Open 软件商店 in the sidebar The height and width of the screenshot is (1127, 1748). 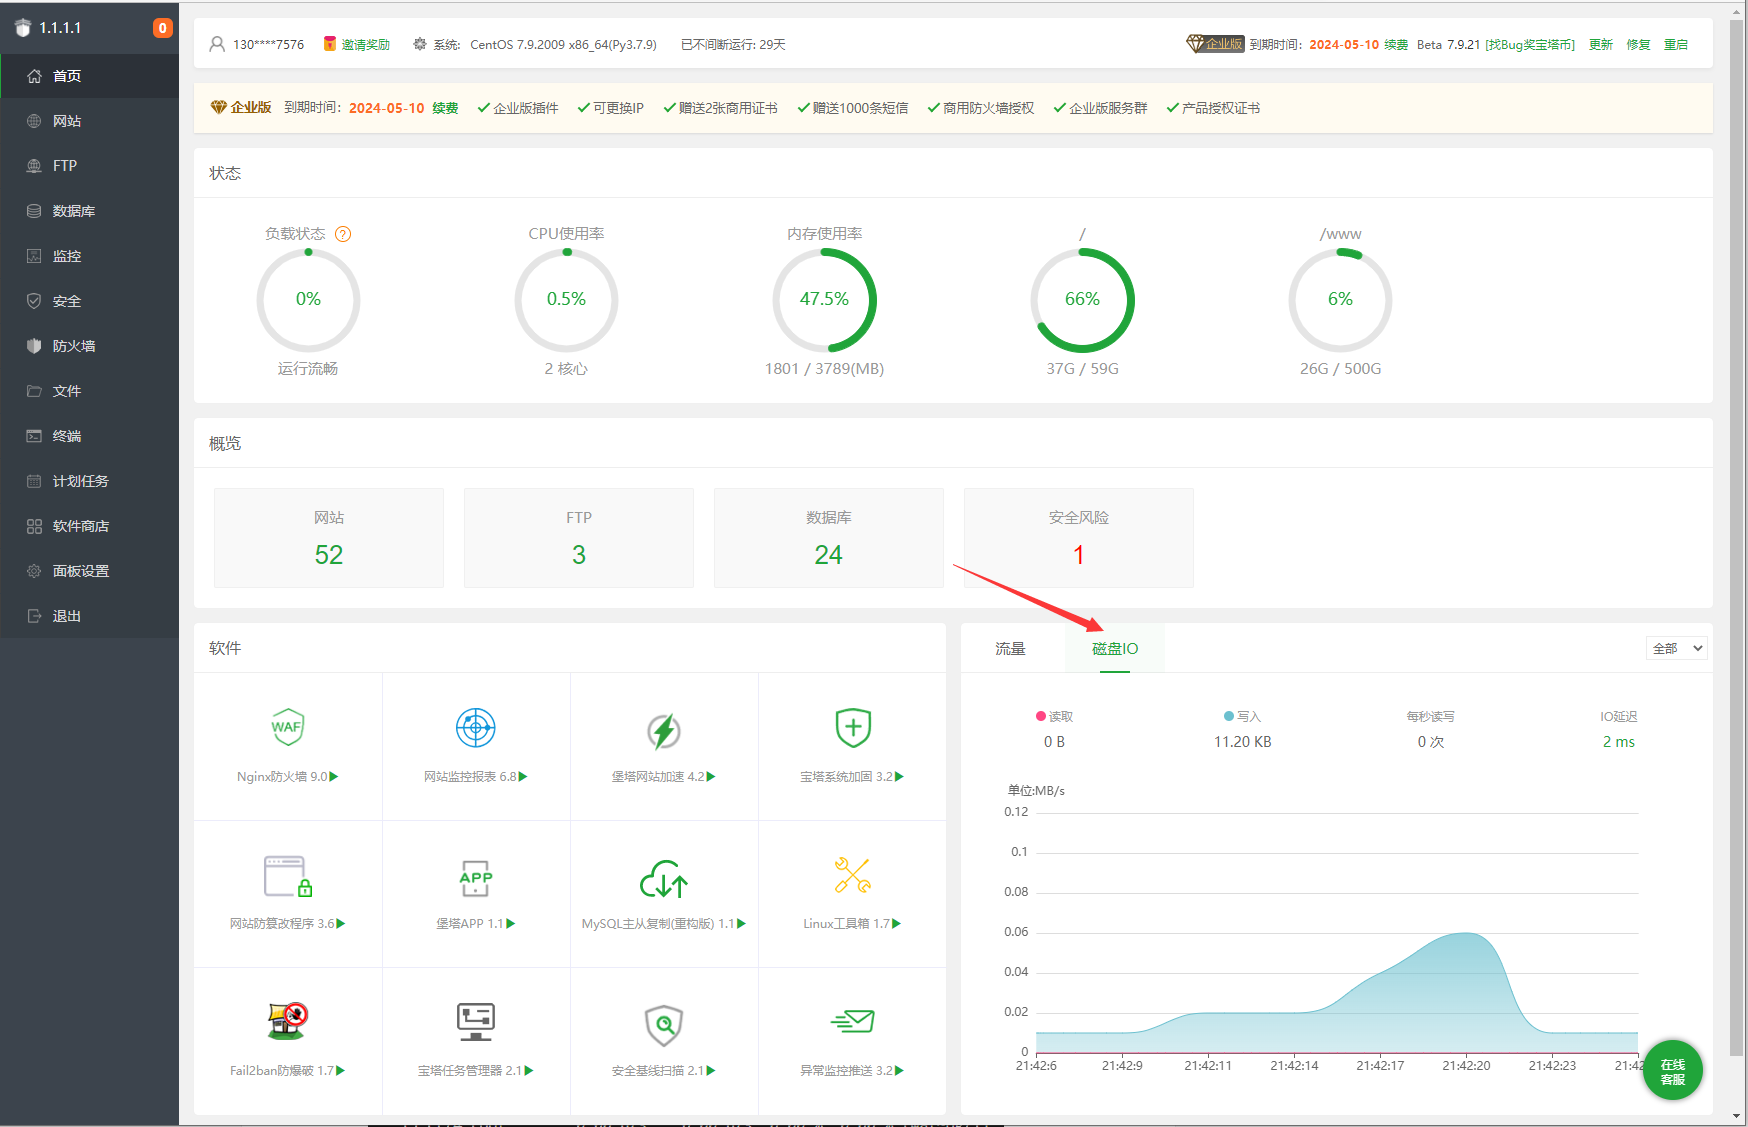pos(90,526)
